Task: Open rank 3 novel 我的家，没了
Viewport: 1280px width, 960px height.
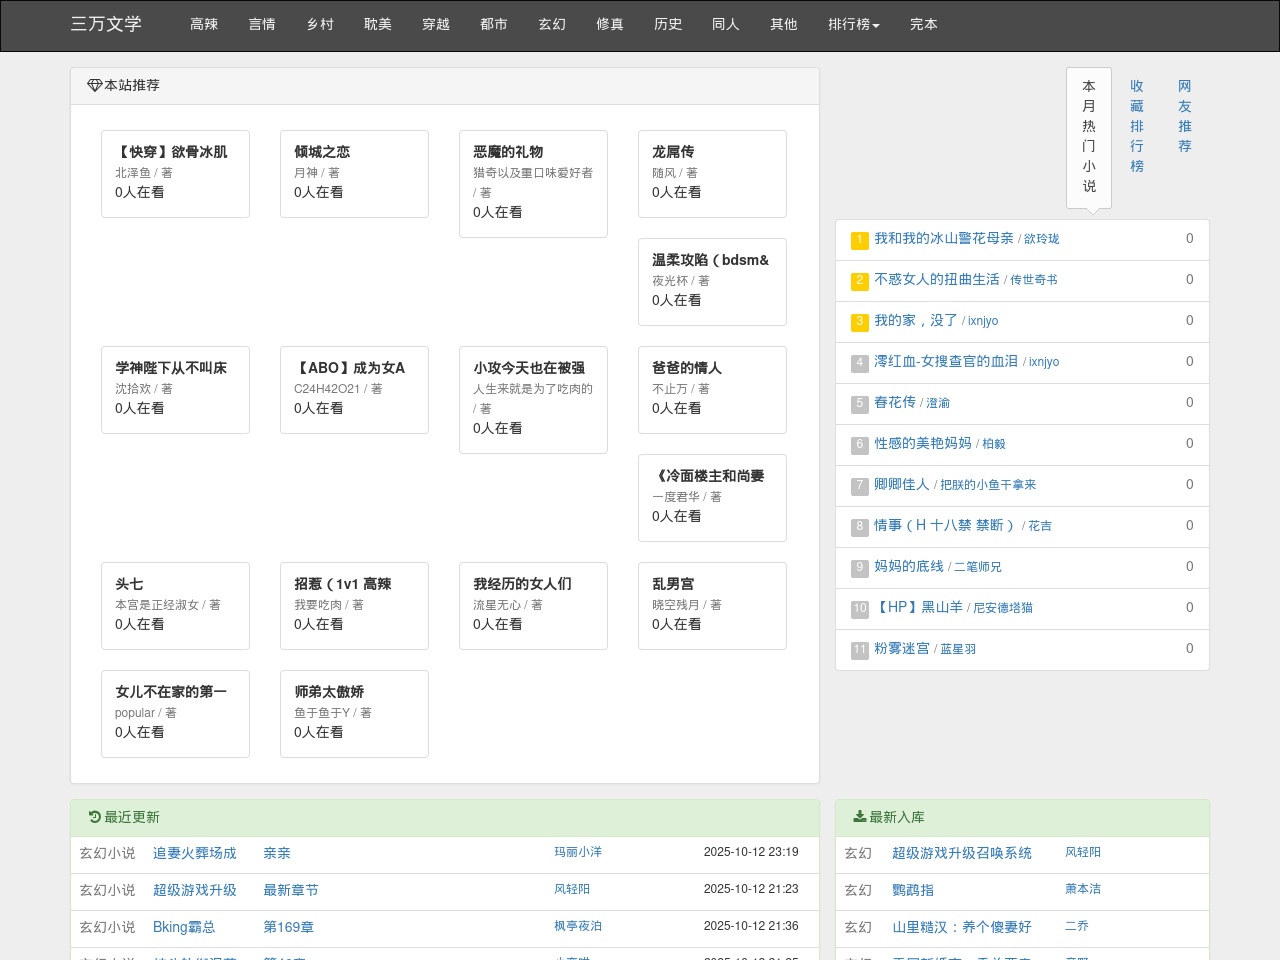Action: [916, 320]
